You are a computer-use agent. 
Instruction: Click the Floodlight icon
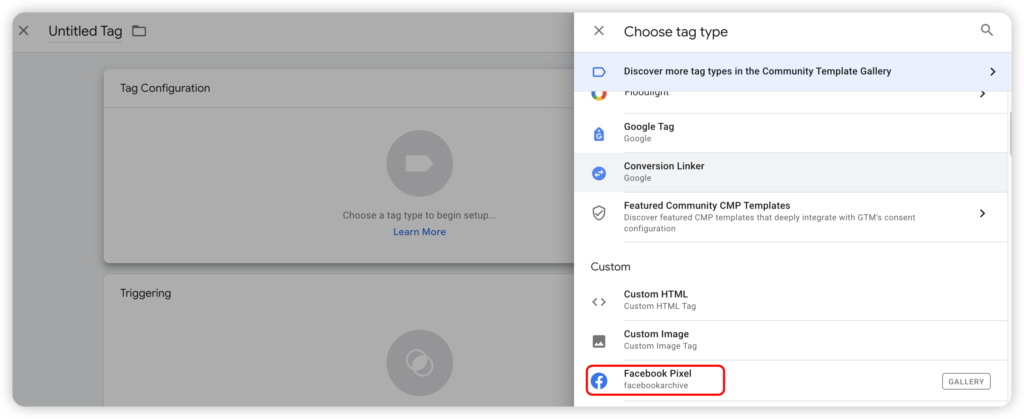point(599,93)
